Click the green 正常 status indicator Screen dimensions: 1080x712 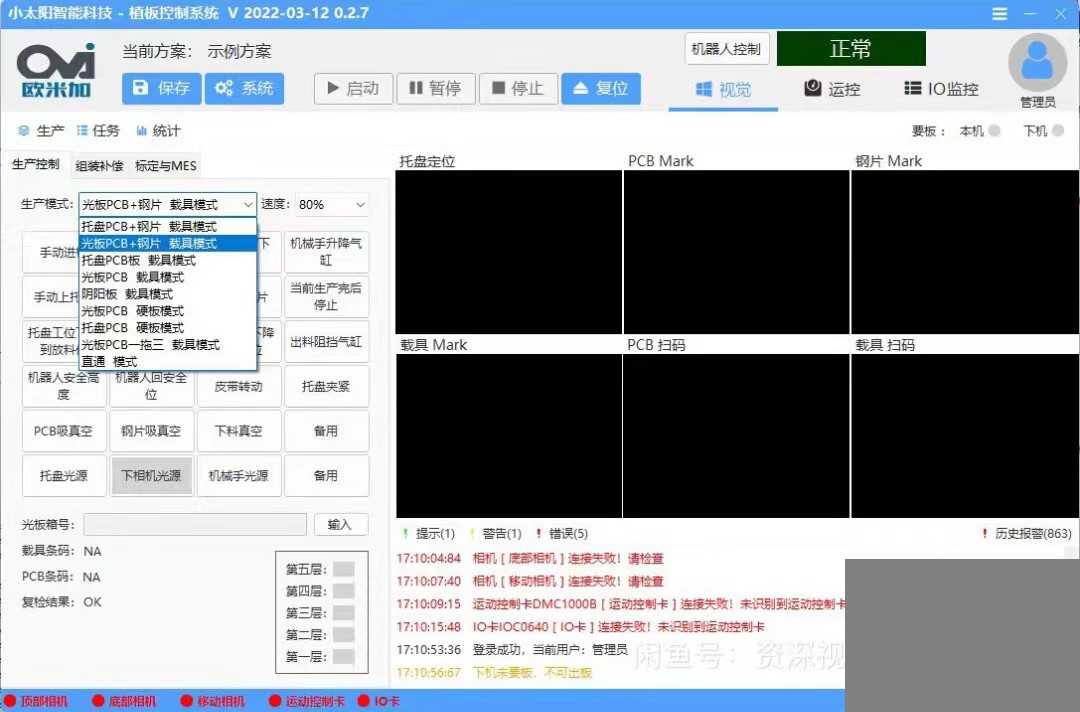click(851, 49)
